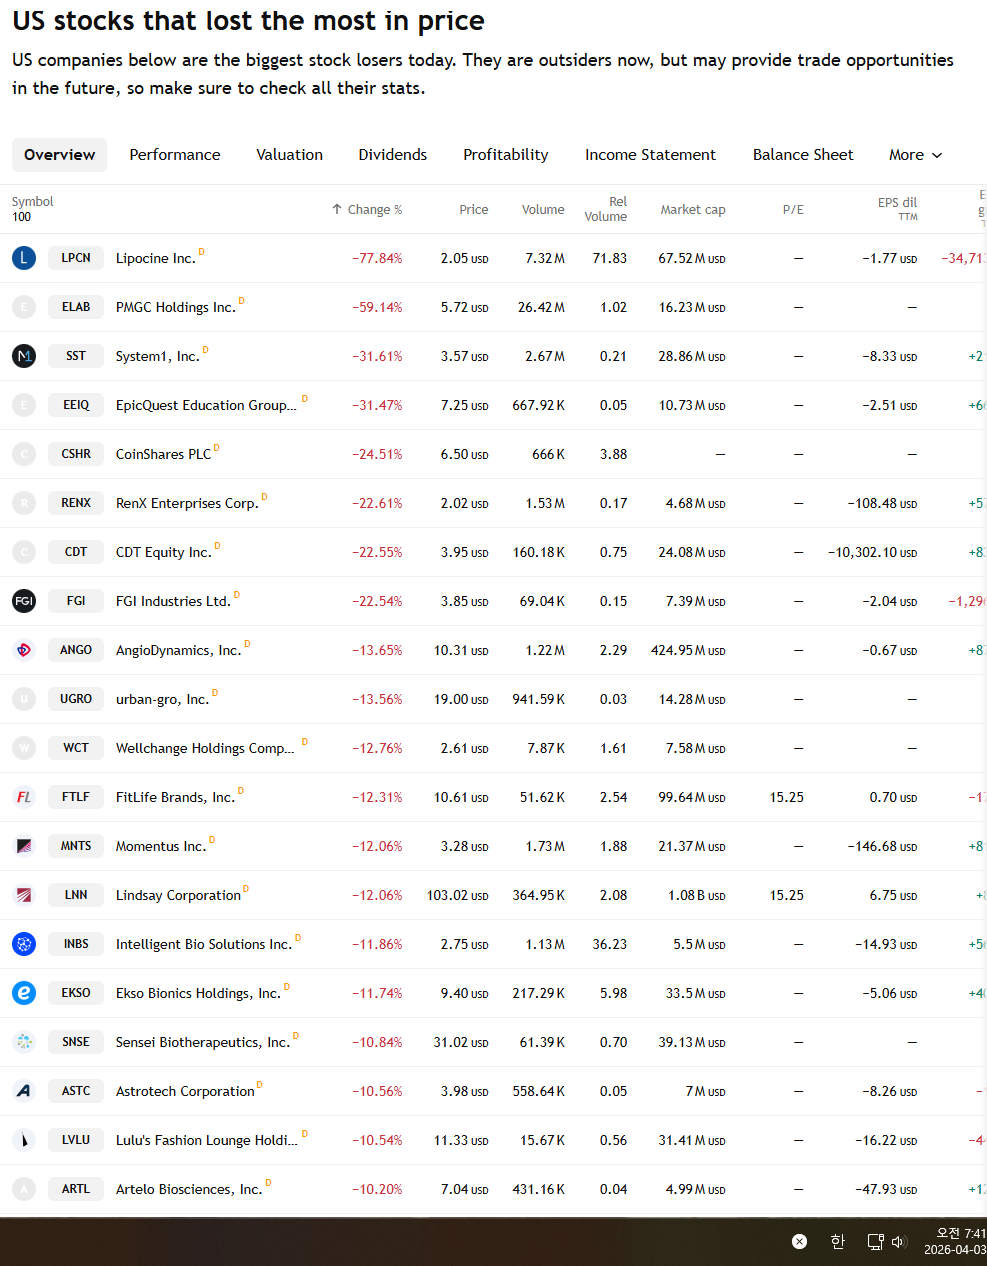Image resolution: width=987 pixels, height=1266 pixels.
Task: Open the EEIQ ticker link
Action: [76, 405]
